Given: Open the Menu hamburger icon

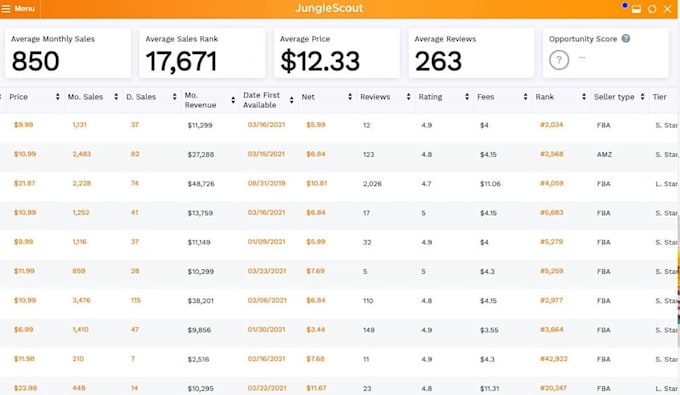Looking at the screenshot, I should 6,9.
